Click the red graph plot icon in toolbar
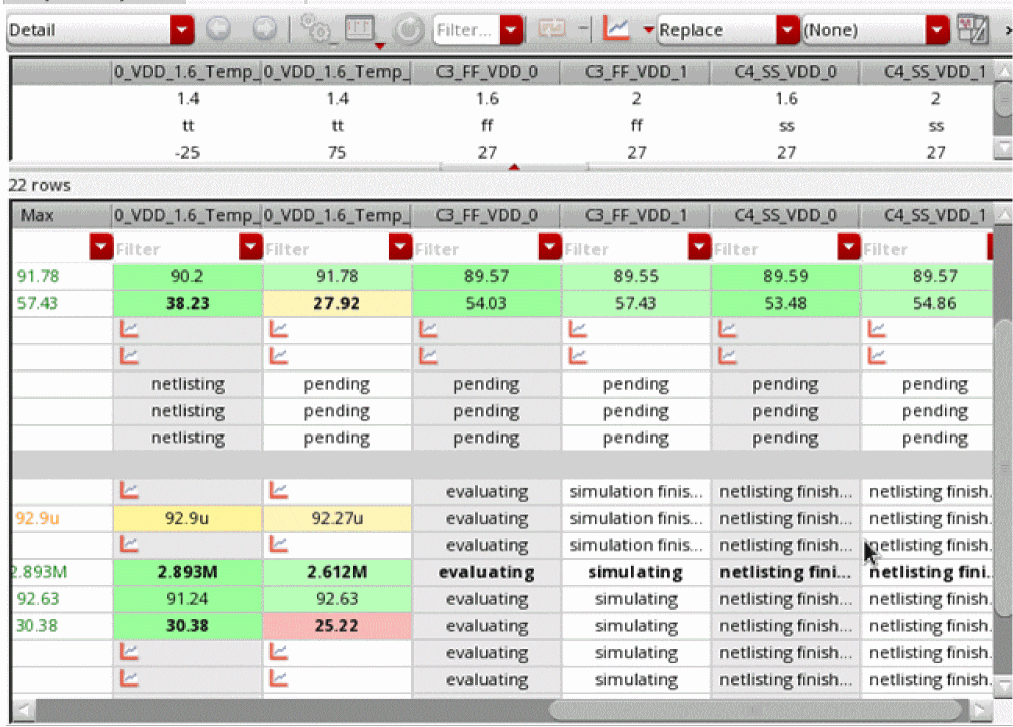The image size is (1013, 727). (x=616, y=28)
